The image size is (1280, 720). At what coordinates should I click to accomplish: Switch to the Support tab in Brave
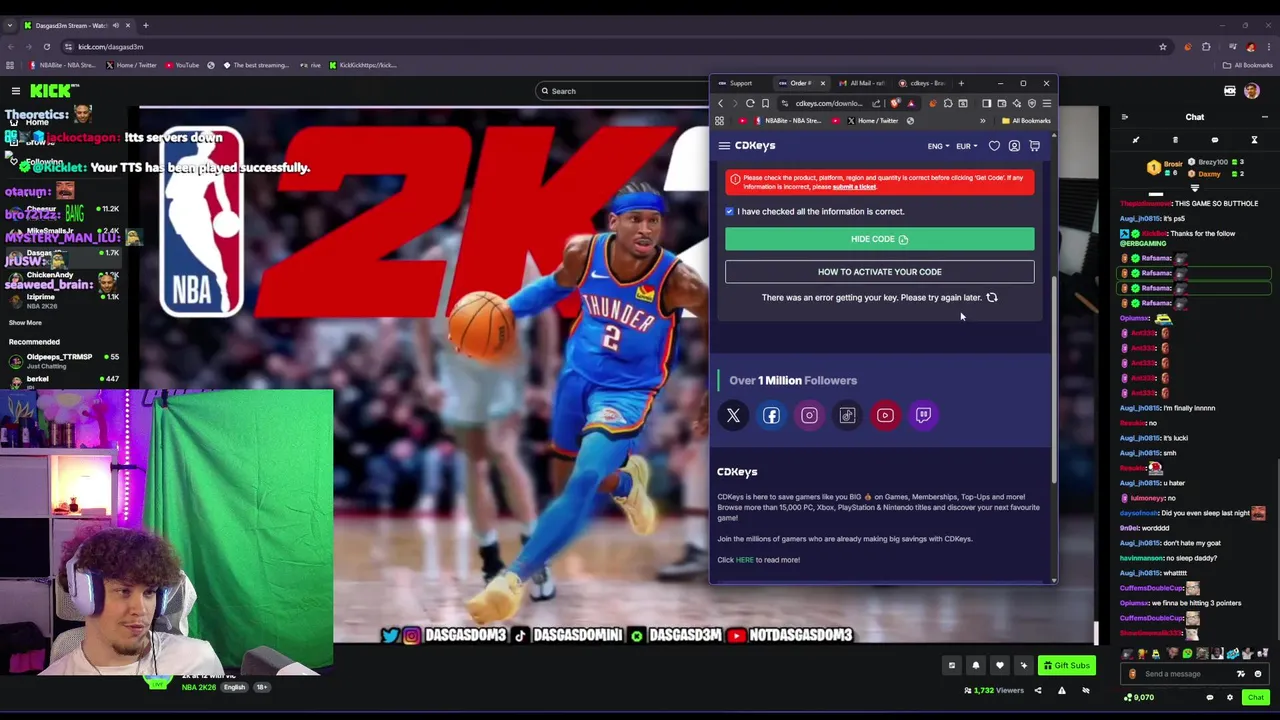[x=740, y=83]
